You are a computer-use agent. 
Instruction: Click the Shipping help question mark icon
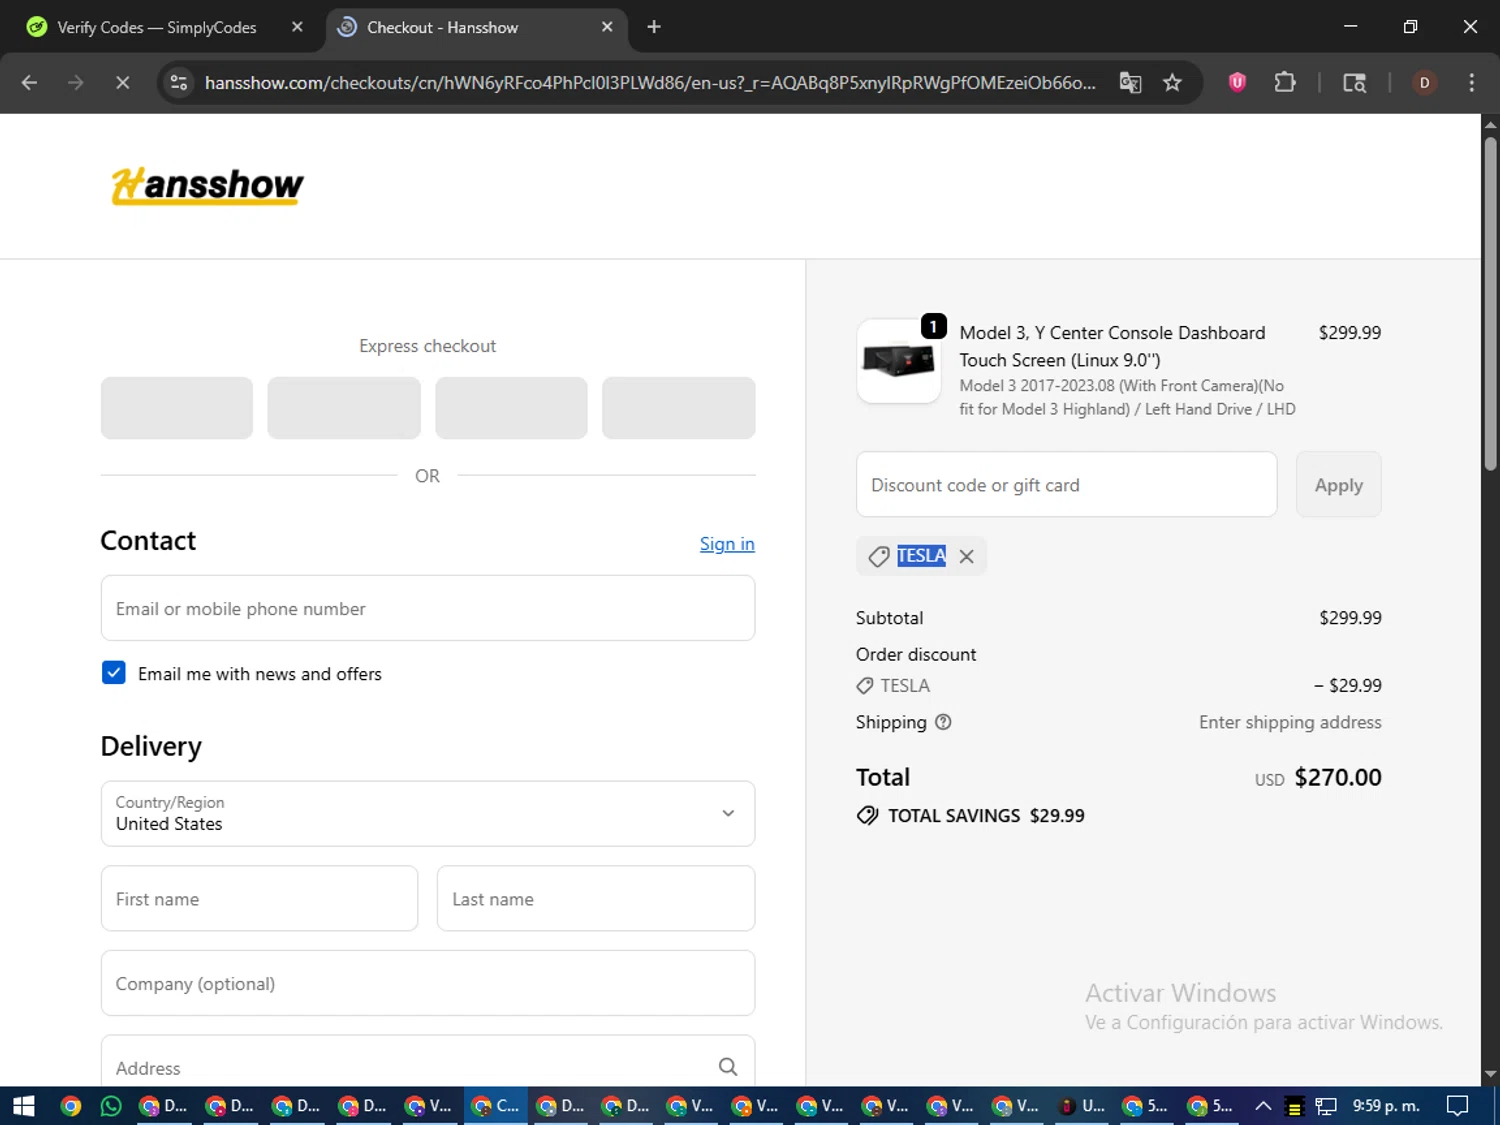943,722
